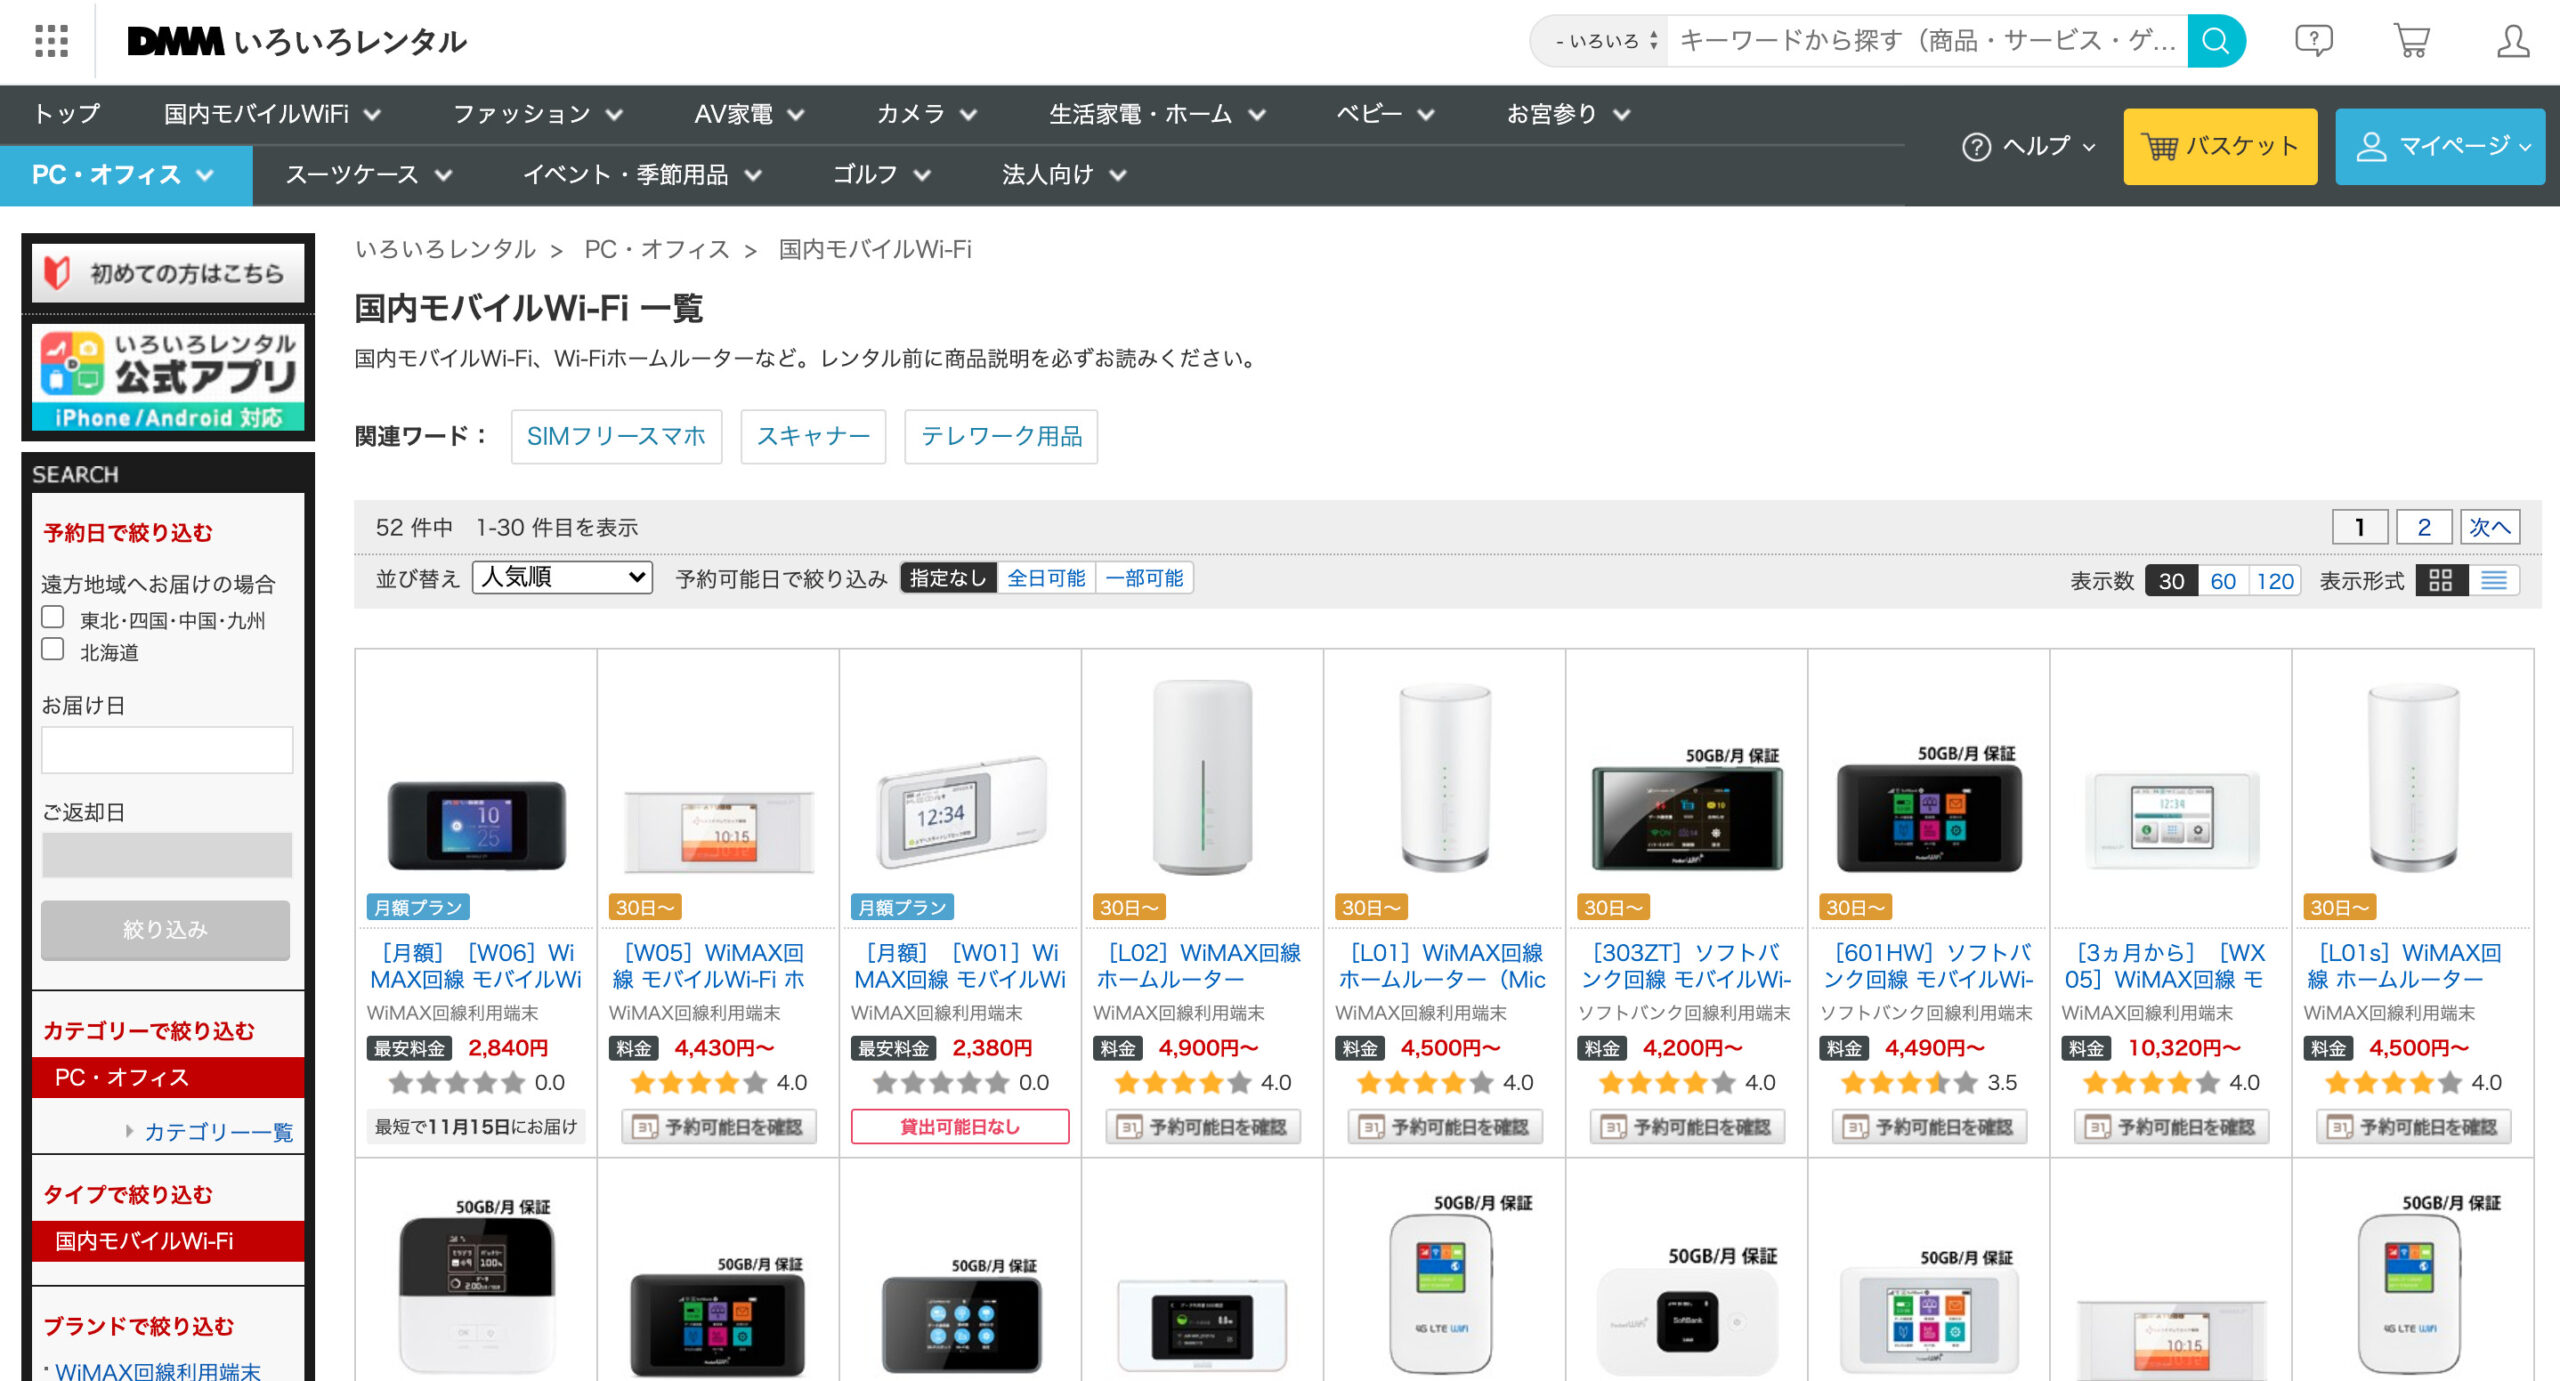Open the 人気順 sort dropdown
Viewport: 2560px width, 1381px height.
coord(562,577)
